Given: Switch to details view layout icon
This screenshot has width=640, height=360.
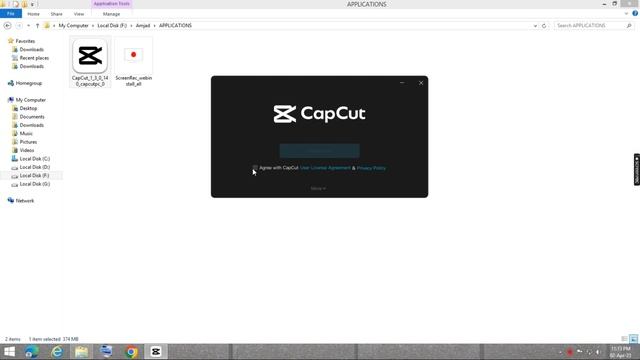Looking at the screenshot, I should click(624, 339).
